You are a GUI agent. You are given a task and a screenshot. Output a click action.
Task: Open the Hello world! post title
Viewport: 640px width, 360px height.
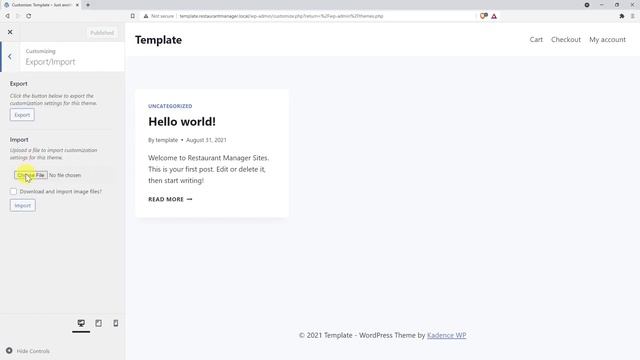182,122
